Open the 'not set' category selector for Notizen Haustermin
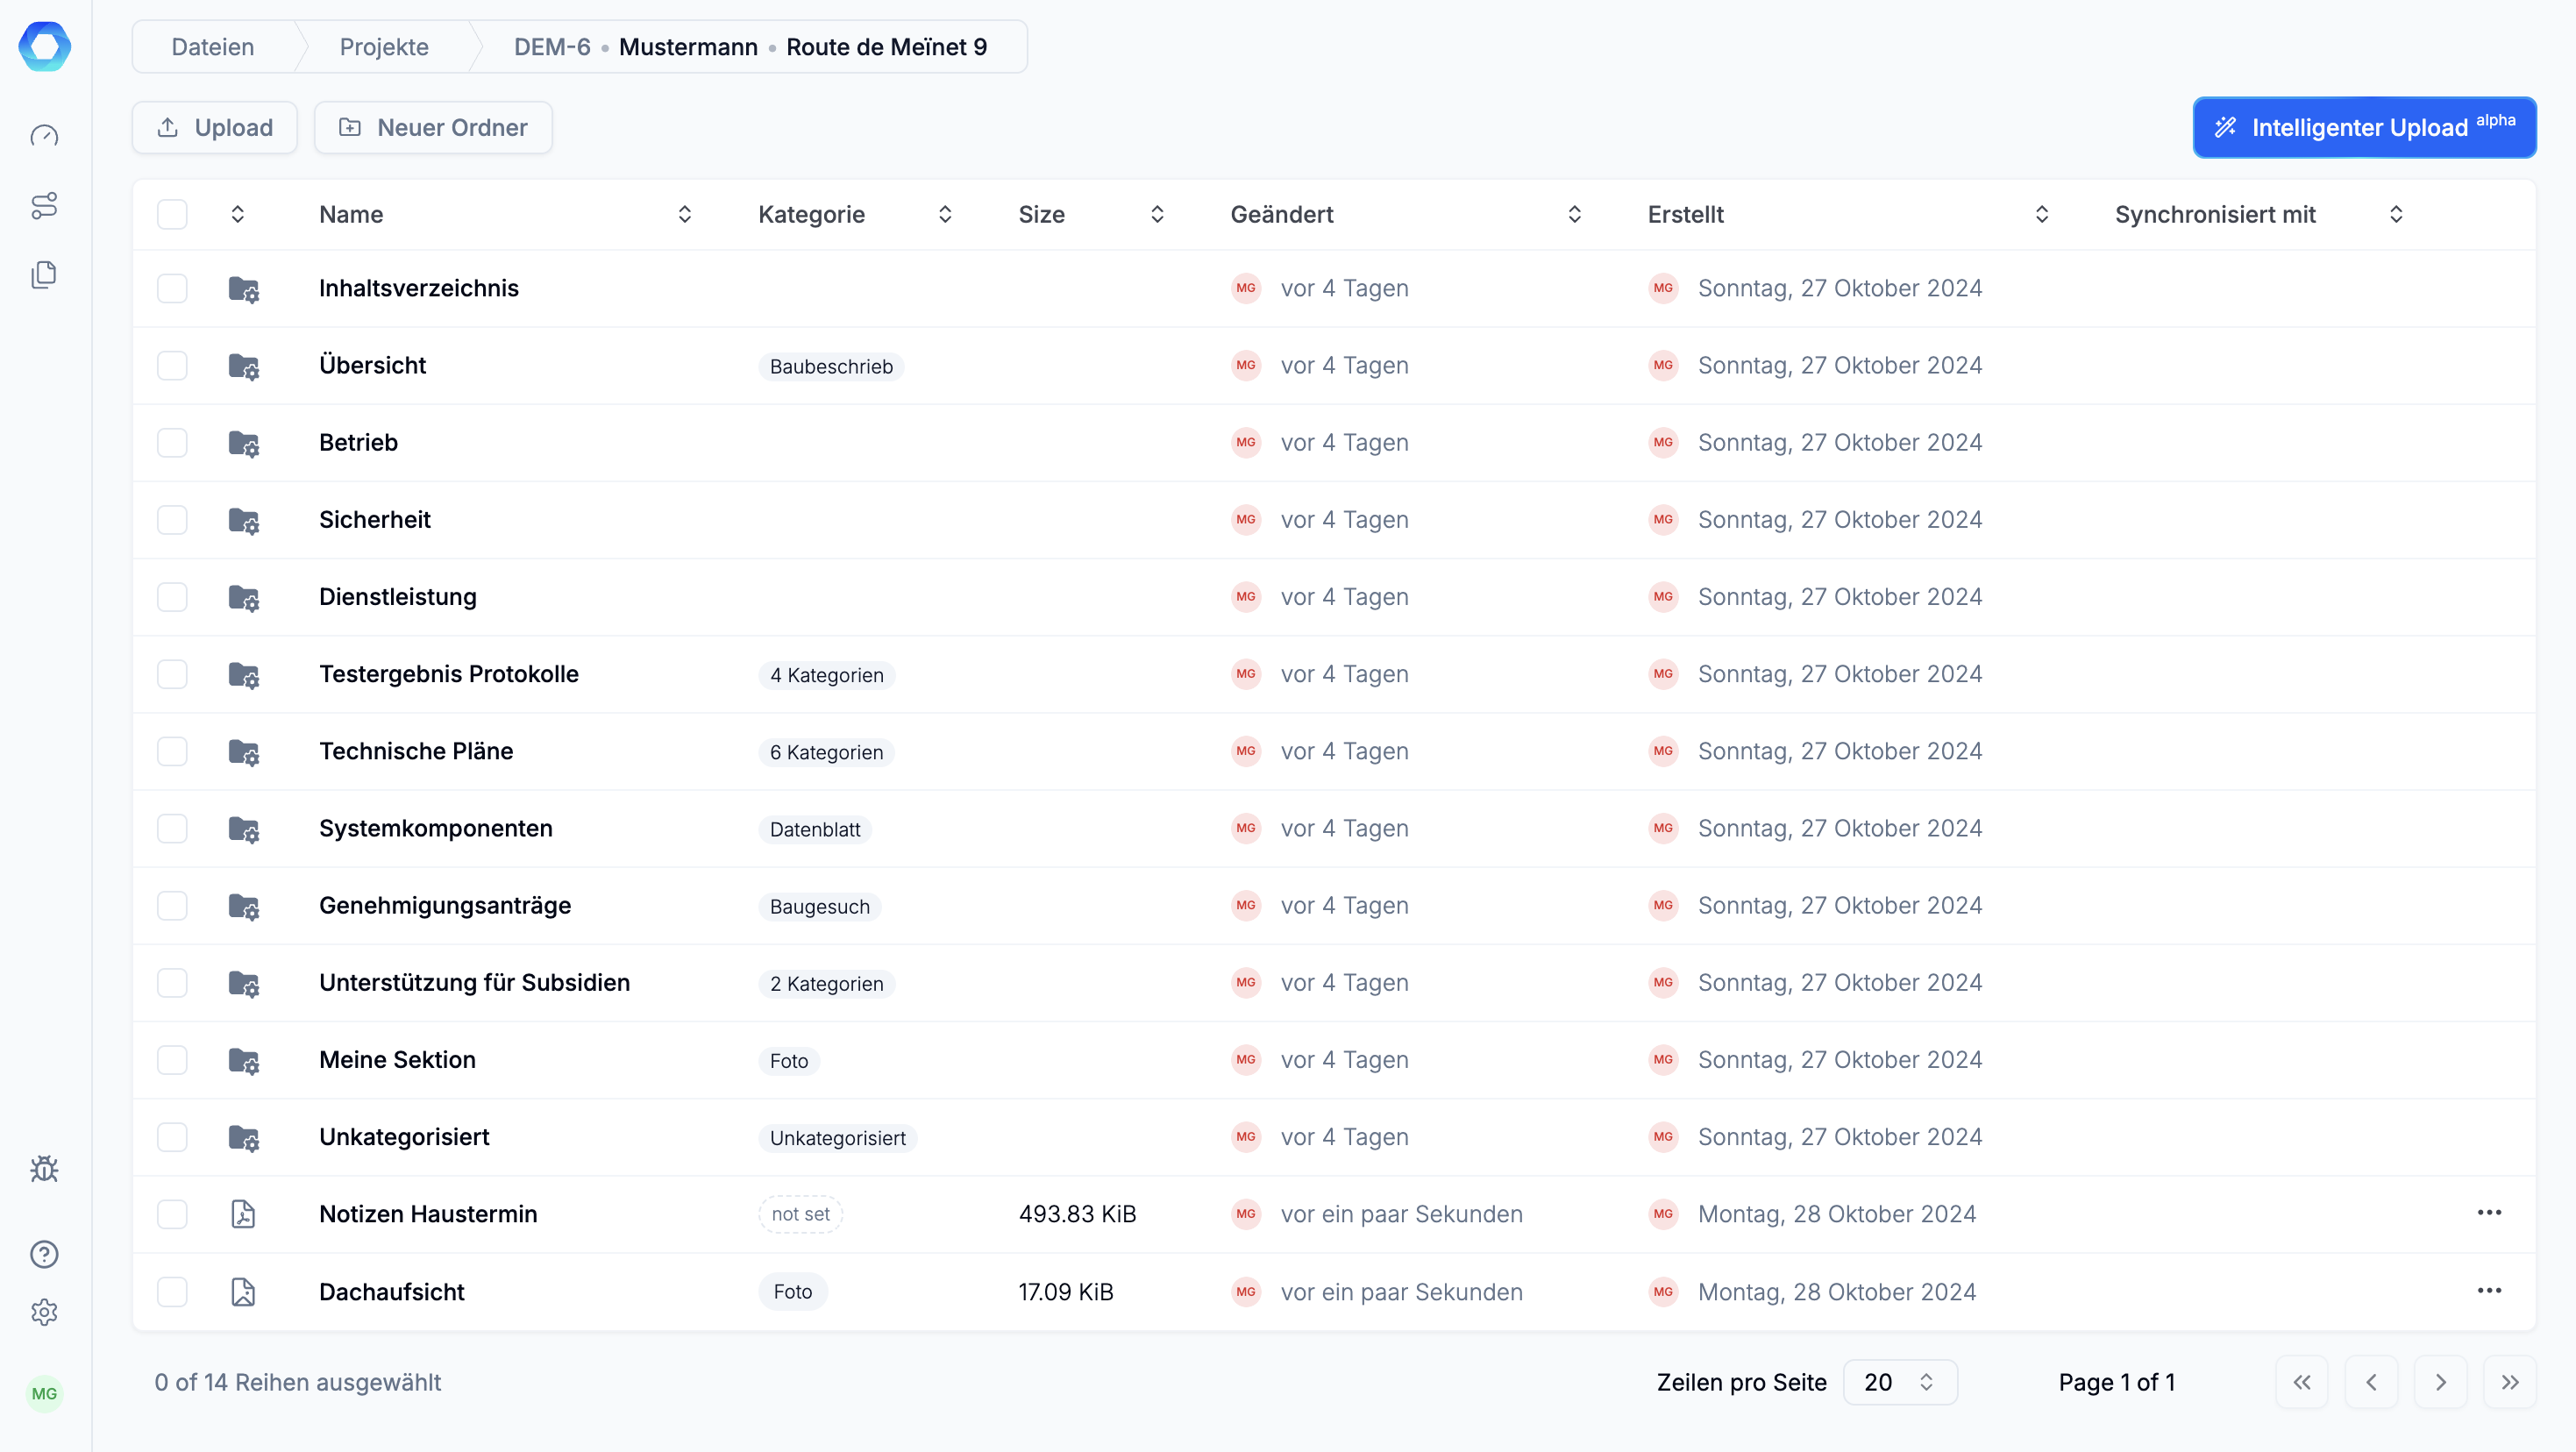Viewport: 2576px width, 1452px height. [x=800, y=1214]
